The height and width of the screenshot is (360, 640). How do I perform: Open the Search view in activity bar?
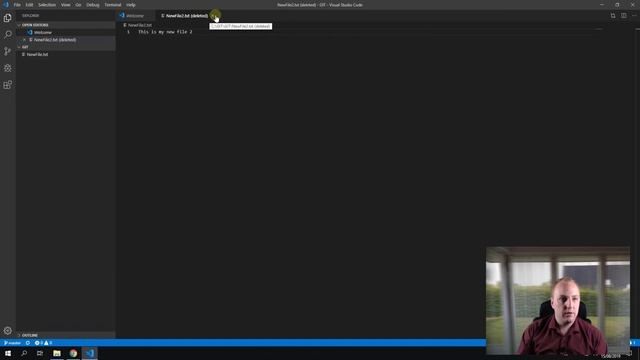click(x=7, y=34)
